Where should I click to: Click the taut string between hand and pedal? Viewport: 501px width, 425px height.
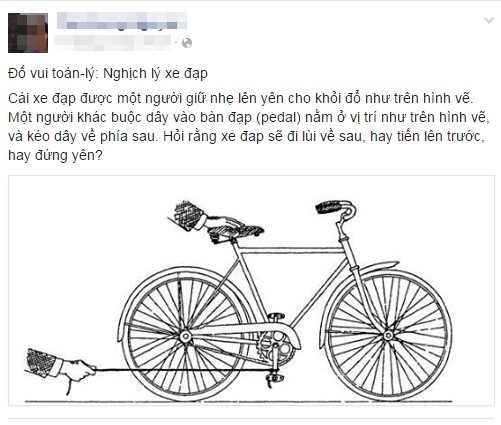(185, 369)
